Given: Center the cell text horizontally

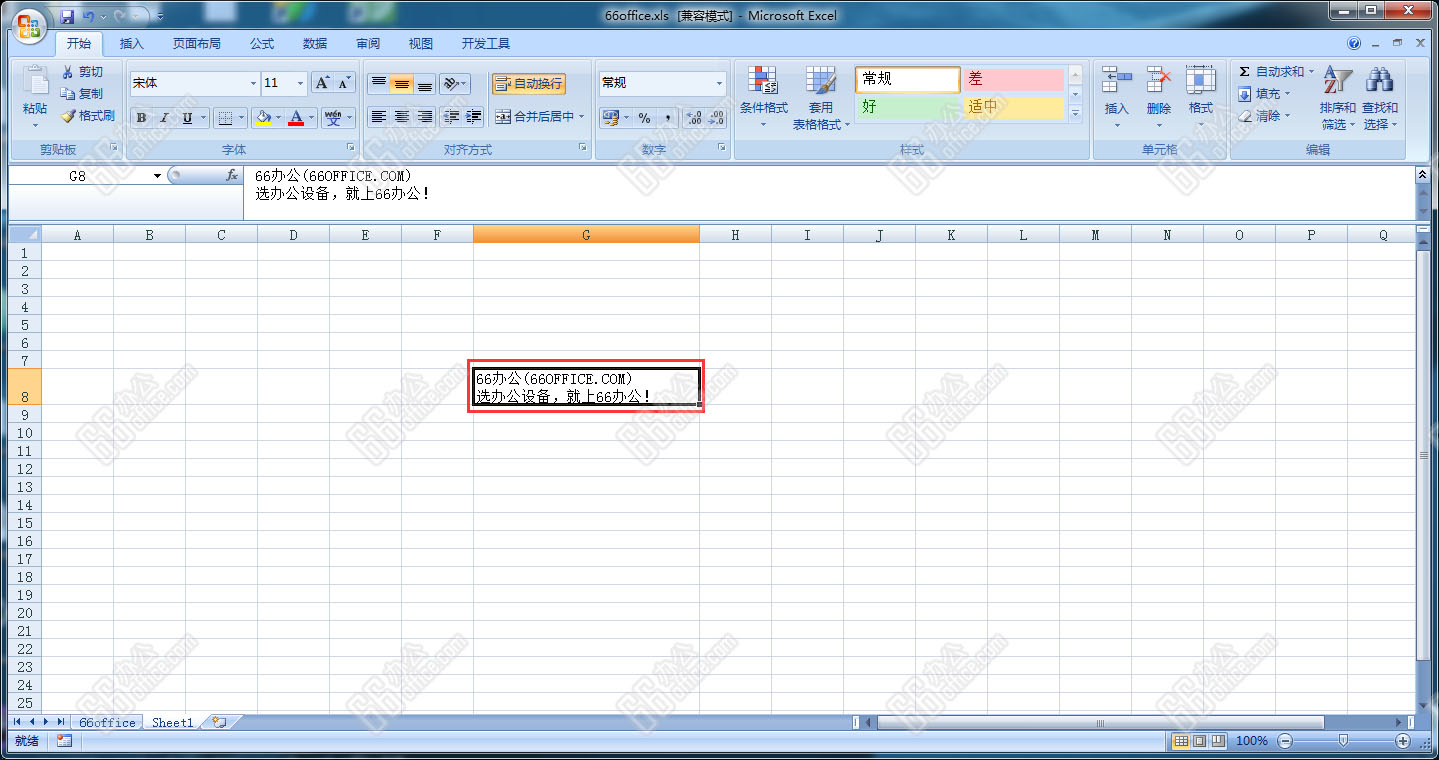Looking at the screenshot, I should pyautogui.click(x=401, y=117).
